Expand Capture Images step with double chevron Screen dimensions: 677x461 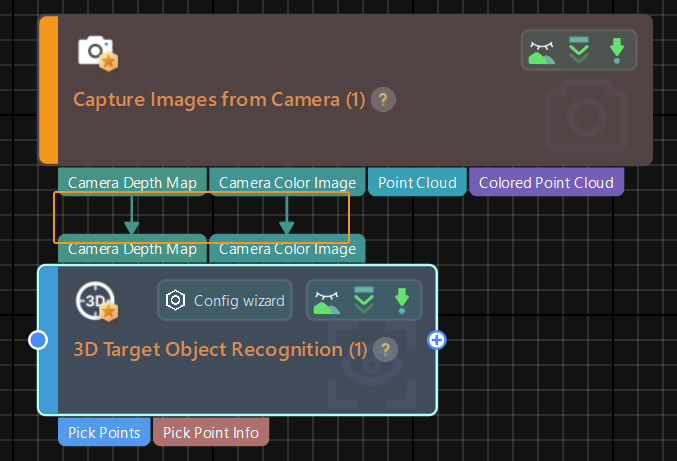pyautogui.click(x=579, y=50)
